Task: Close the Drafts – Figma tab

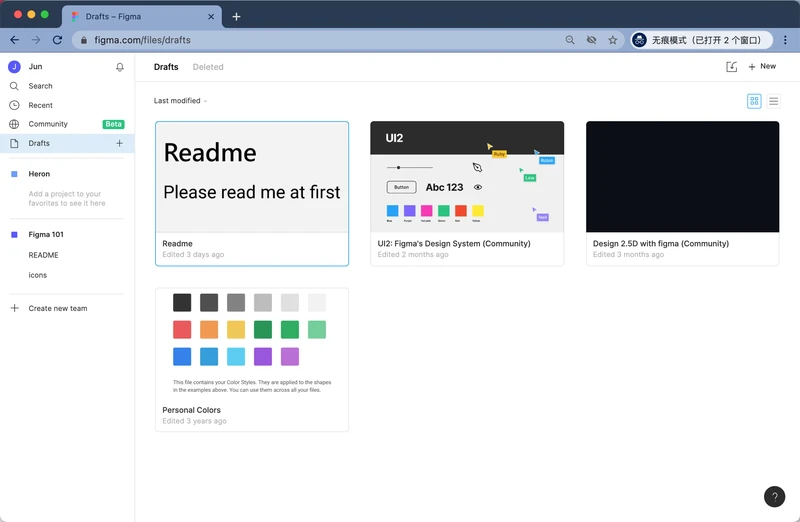Action: pyautogui.click(x=211, y=17)
